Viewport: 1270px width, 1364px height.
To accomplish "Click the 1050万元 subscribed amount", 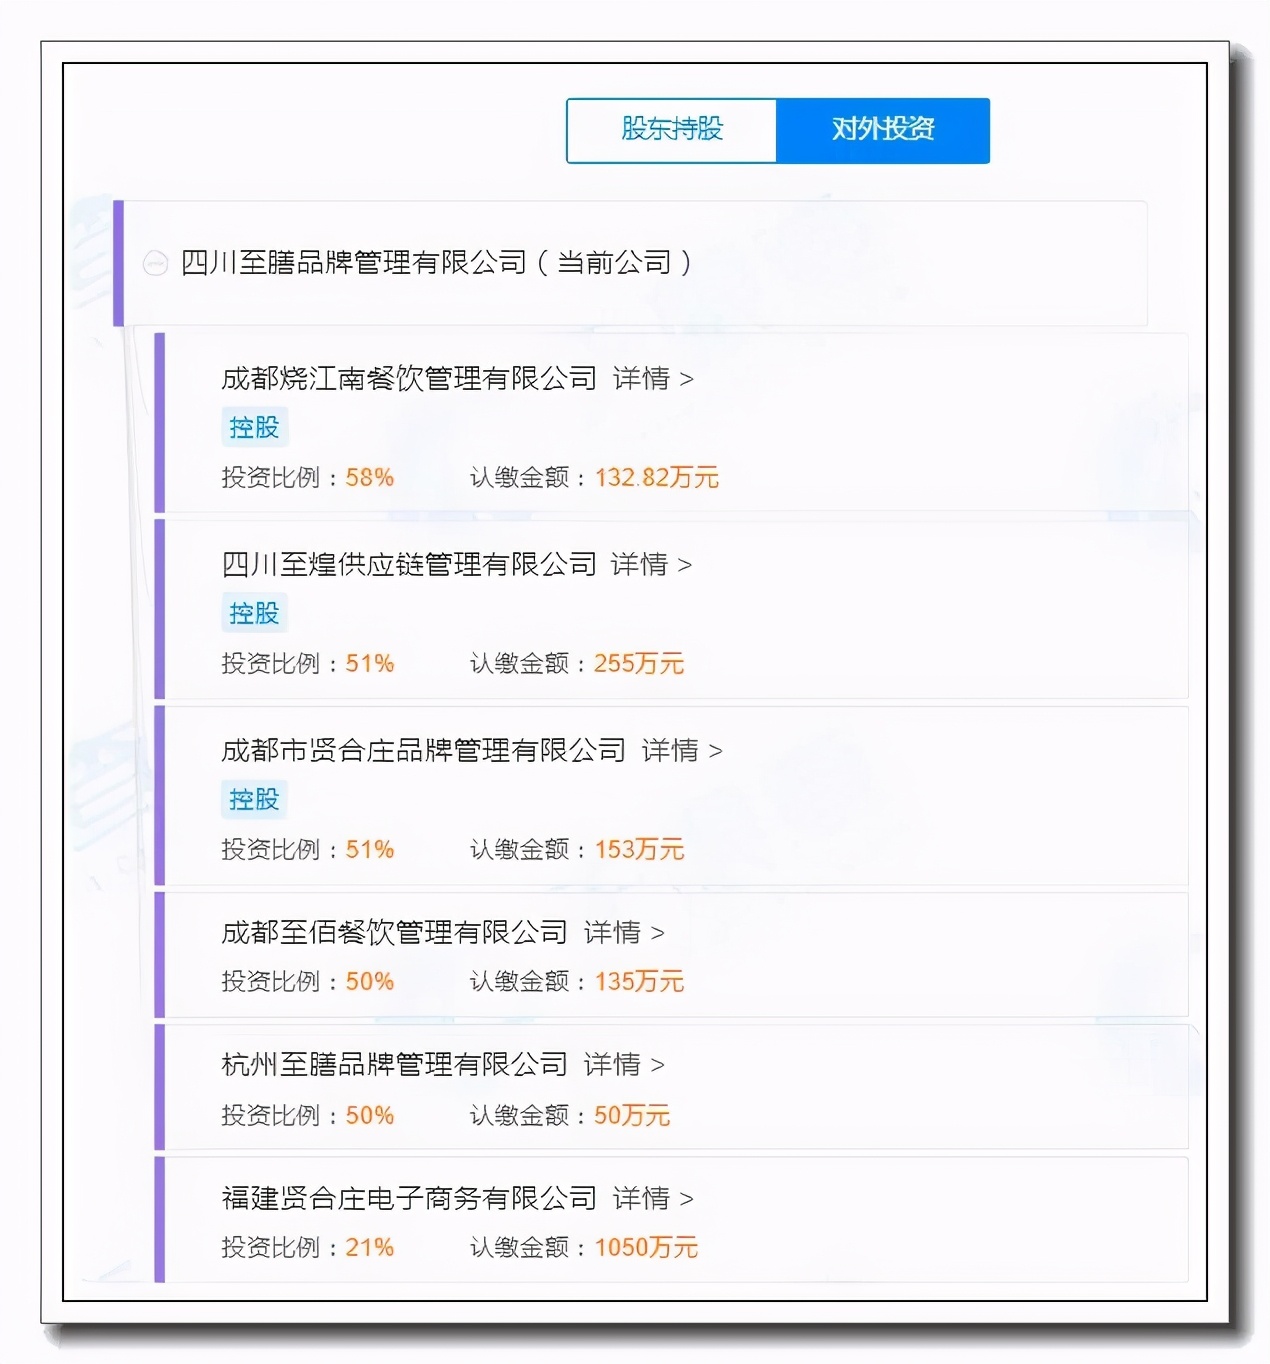I will coord(646,1248).
